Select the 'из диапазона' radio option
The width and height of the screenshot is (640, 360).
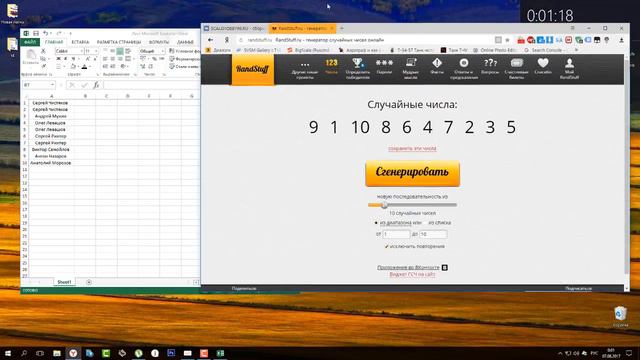tap(376, 223)
